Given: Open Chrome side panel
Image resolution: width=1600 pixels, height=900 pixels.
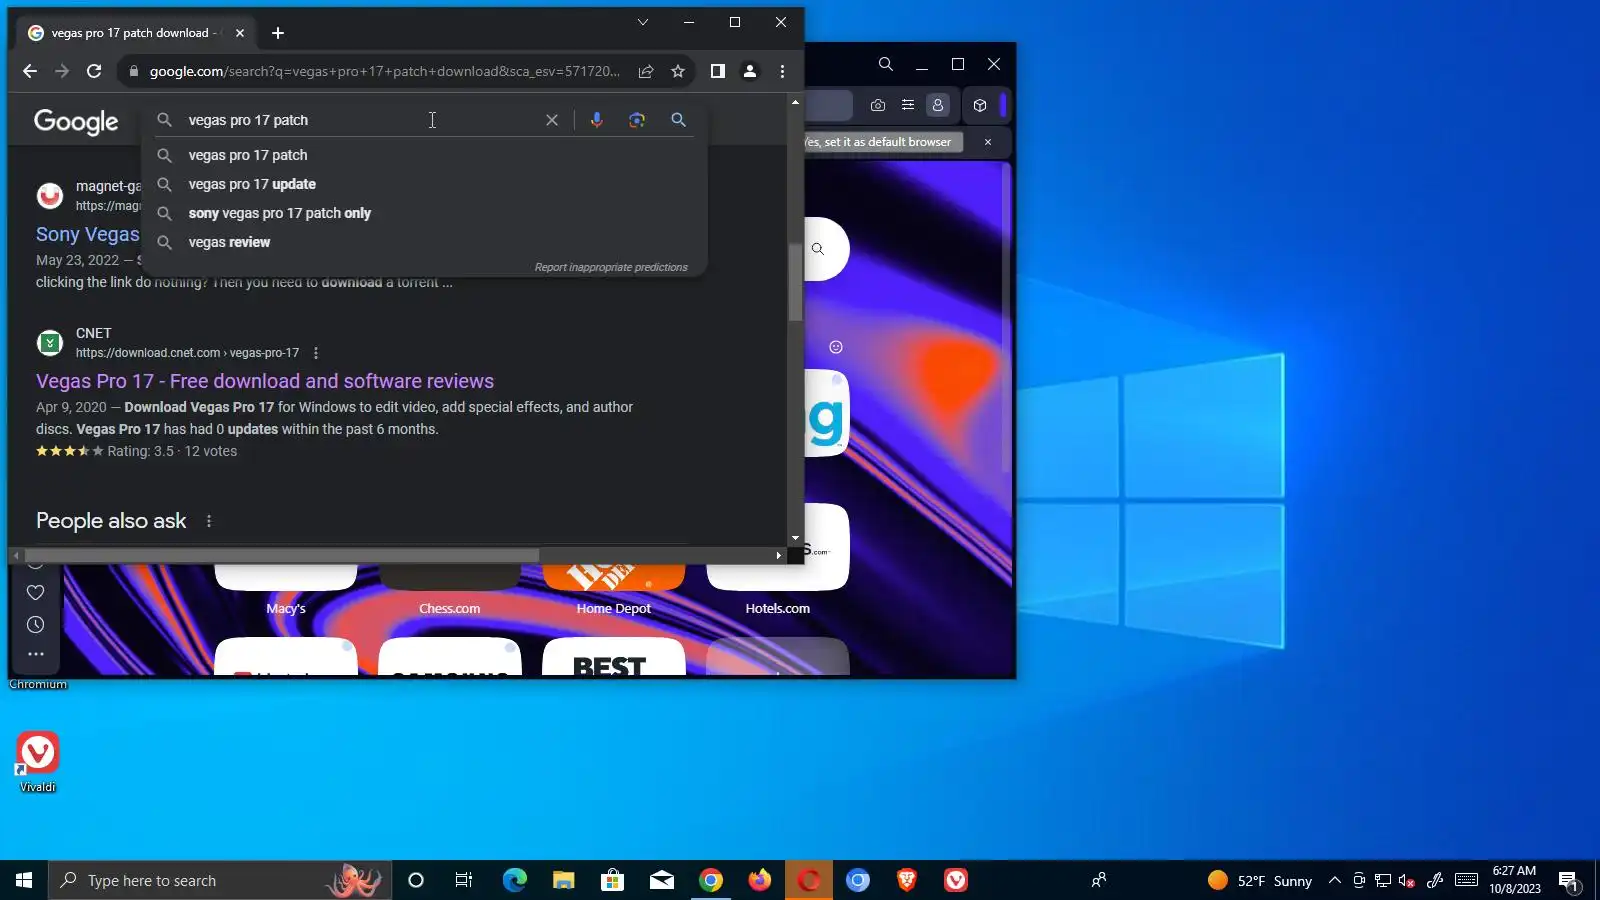Looking at the screenshot, I should [x=717, y=71].
